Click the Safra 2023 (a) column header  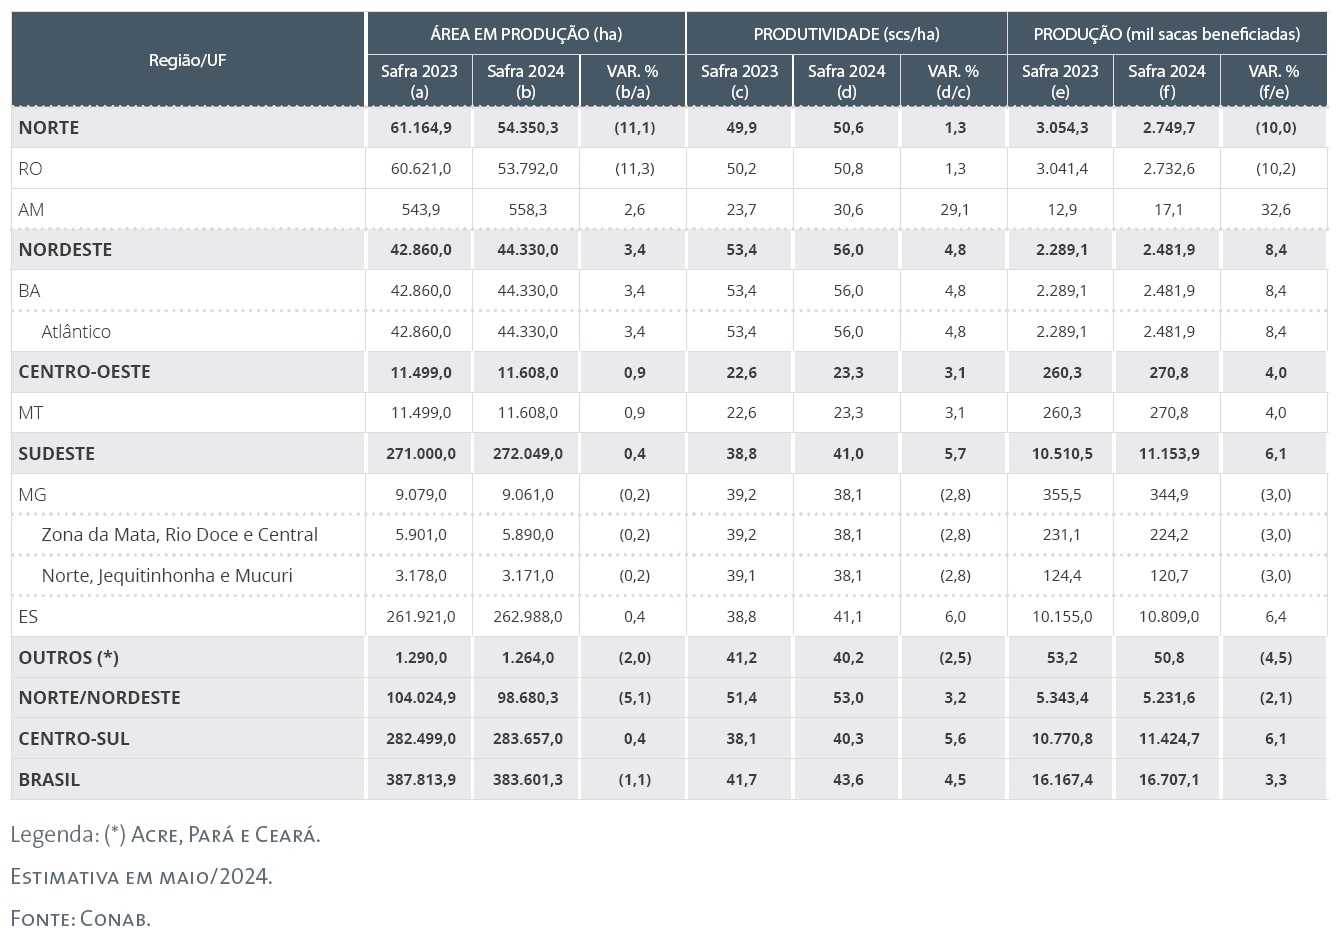click(x=419, y=81)
